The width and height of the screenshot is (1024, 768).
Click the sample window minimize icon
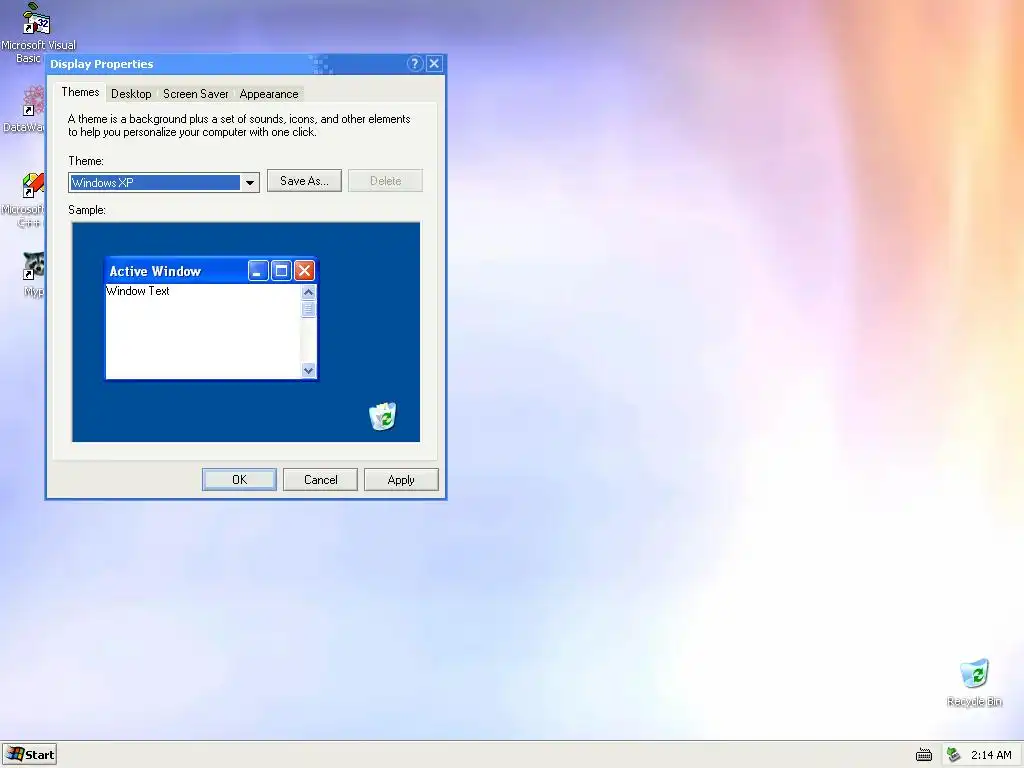coord(259,270)
